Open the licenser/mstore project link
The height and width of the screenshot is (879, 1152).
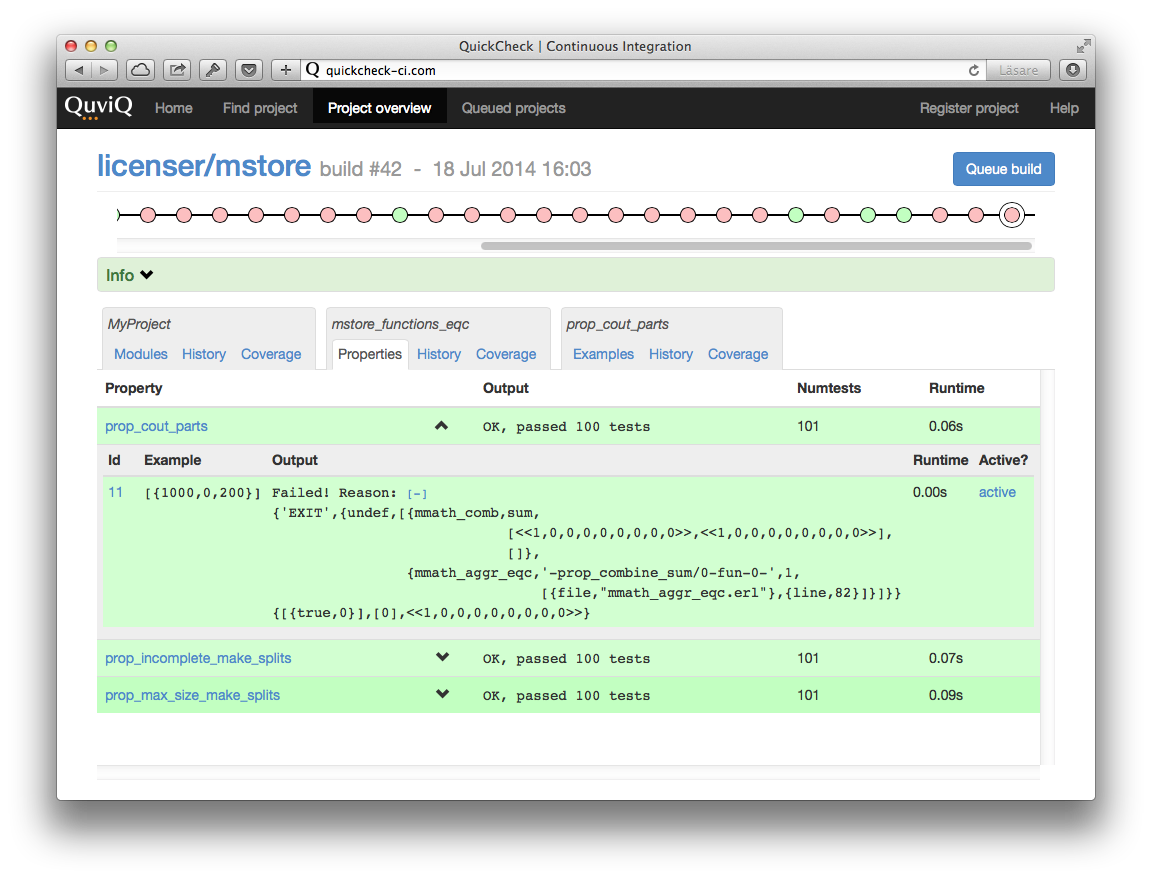(204, 167)
